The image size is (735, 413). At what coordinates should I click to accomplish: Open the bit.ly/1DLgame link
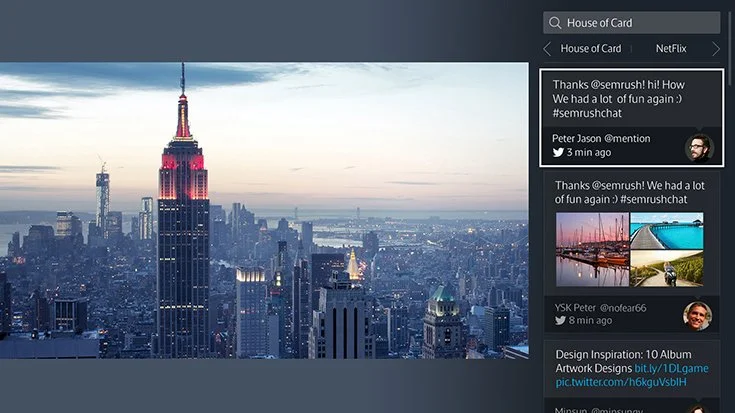click(x=671, y=368)
